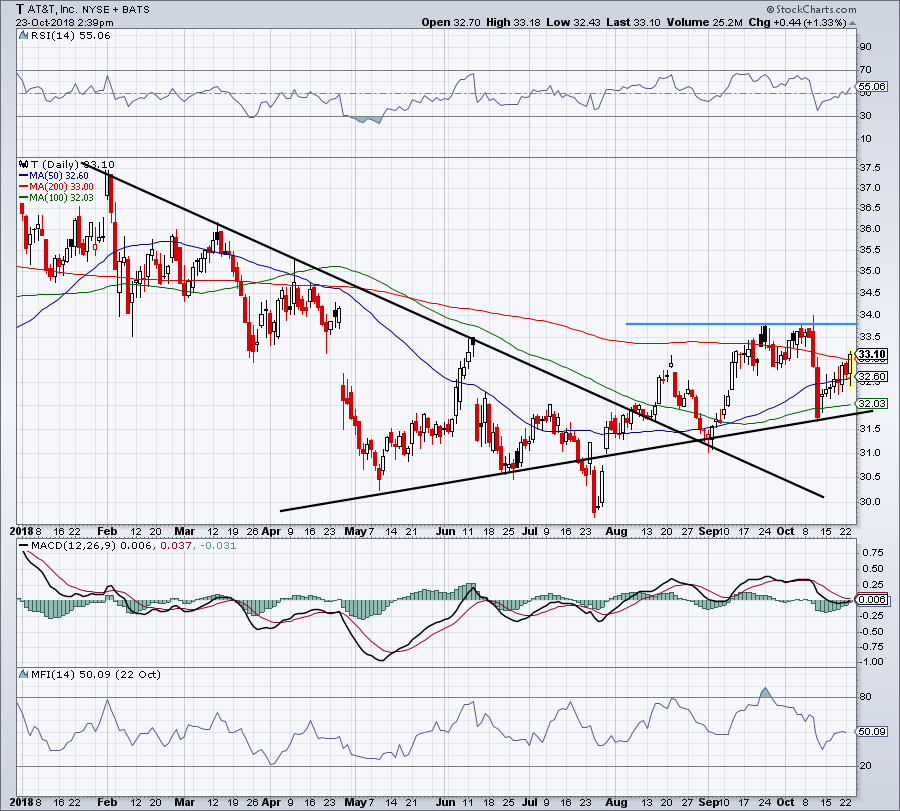Click the 30 level on the RSI axis
The image size is (900, 811).
(x=865, y=115)
